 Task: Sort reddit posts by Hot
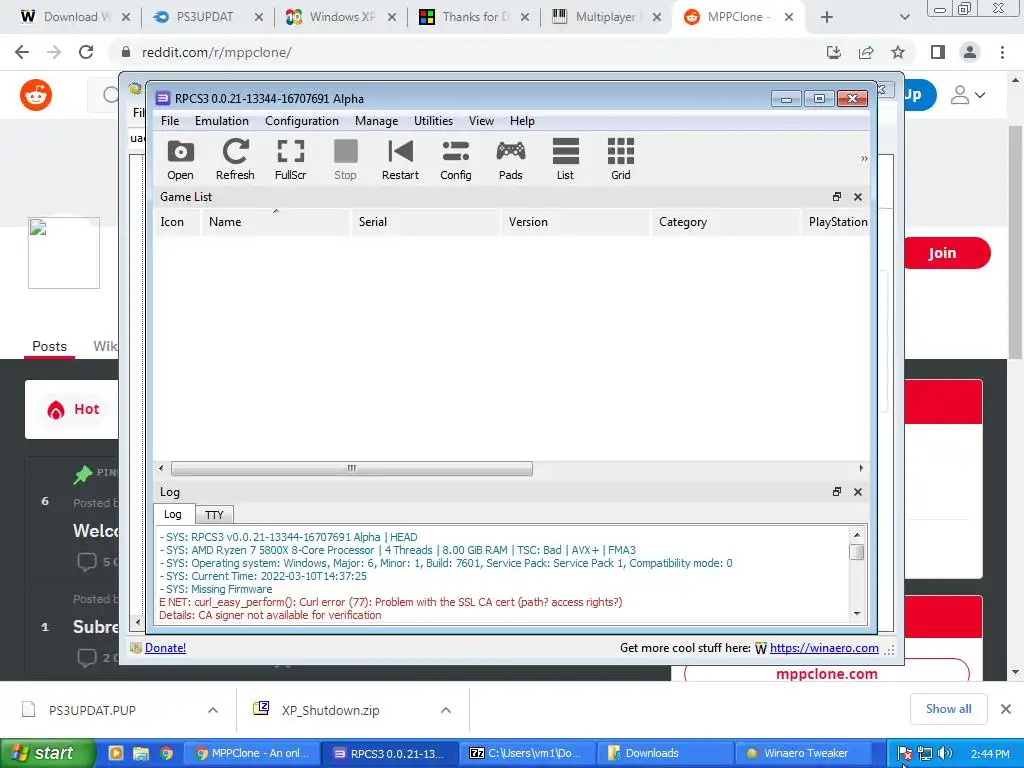pos(73,409)
